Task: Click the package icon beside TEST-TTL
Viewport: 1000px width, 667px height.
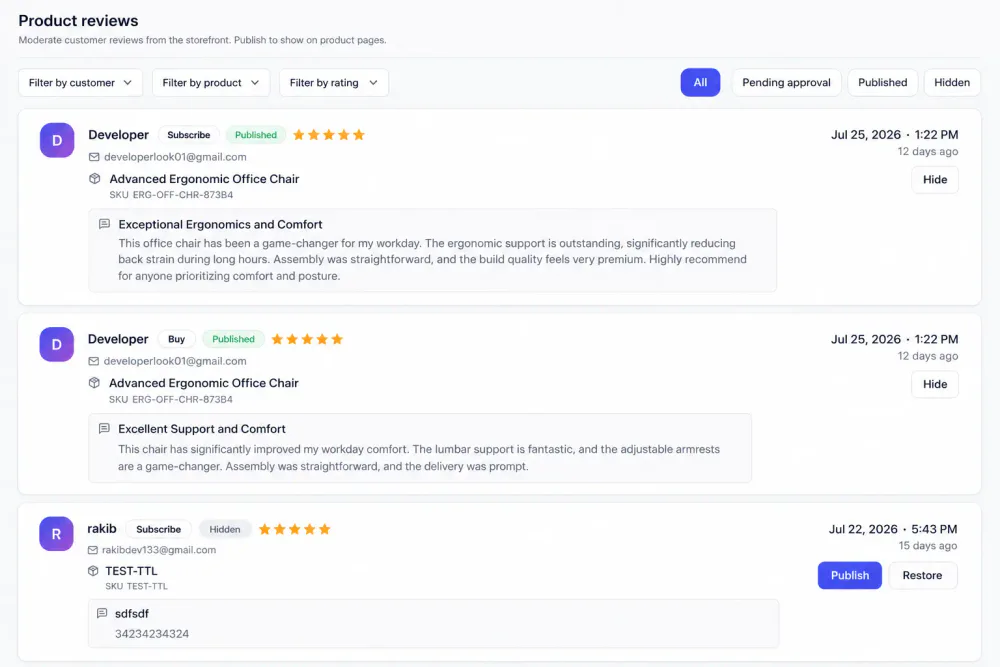Action: point(93,571)
